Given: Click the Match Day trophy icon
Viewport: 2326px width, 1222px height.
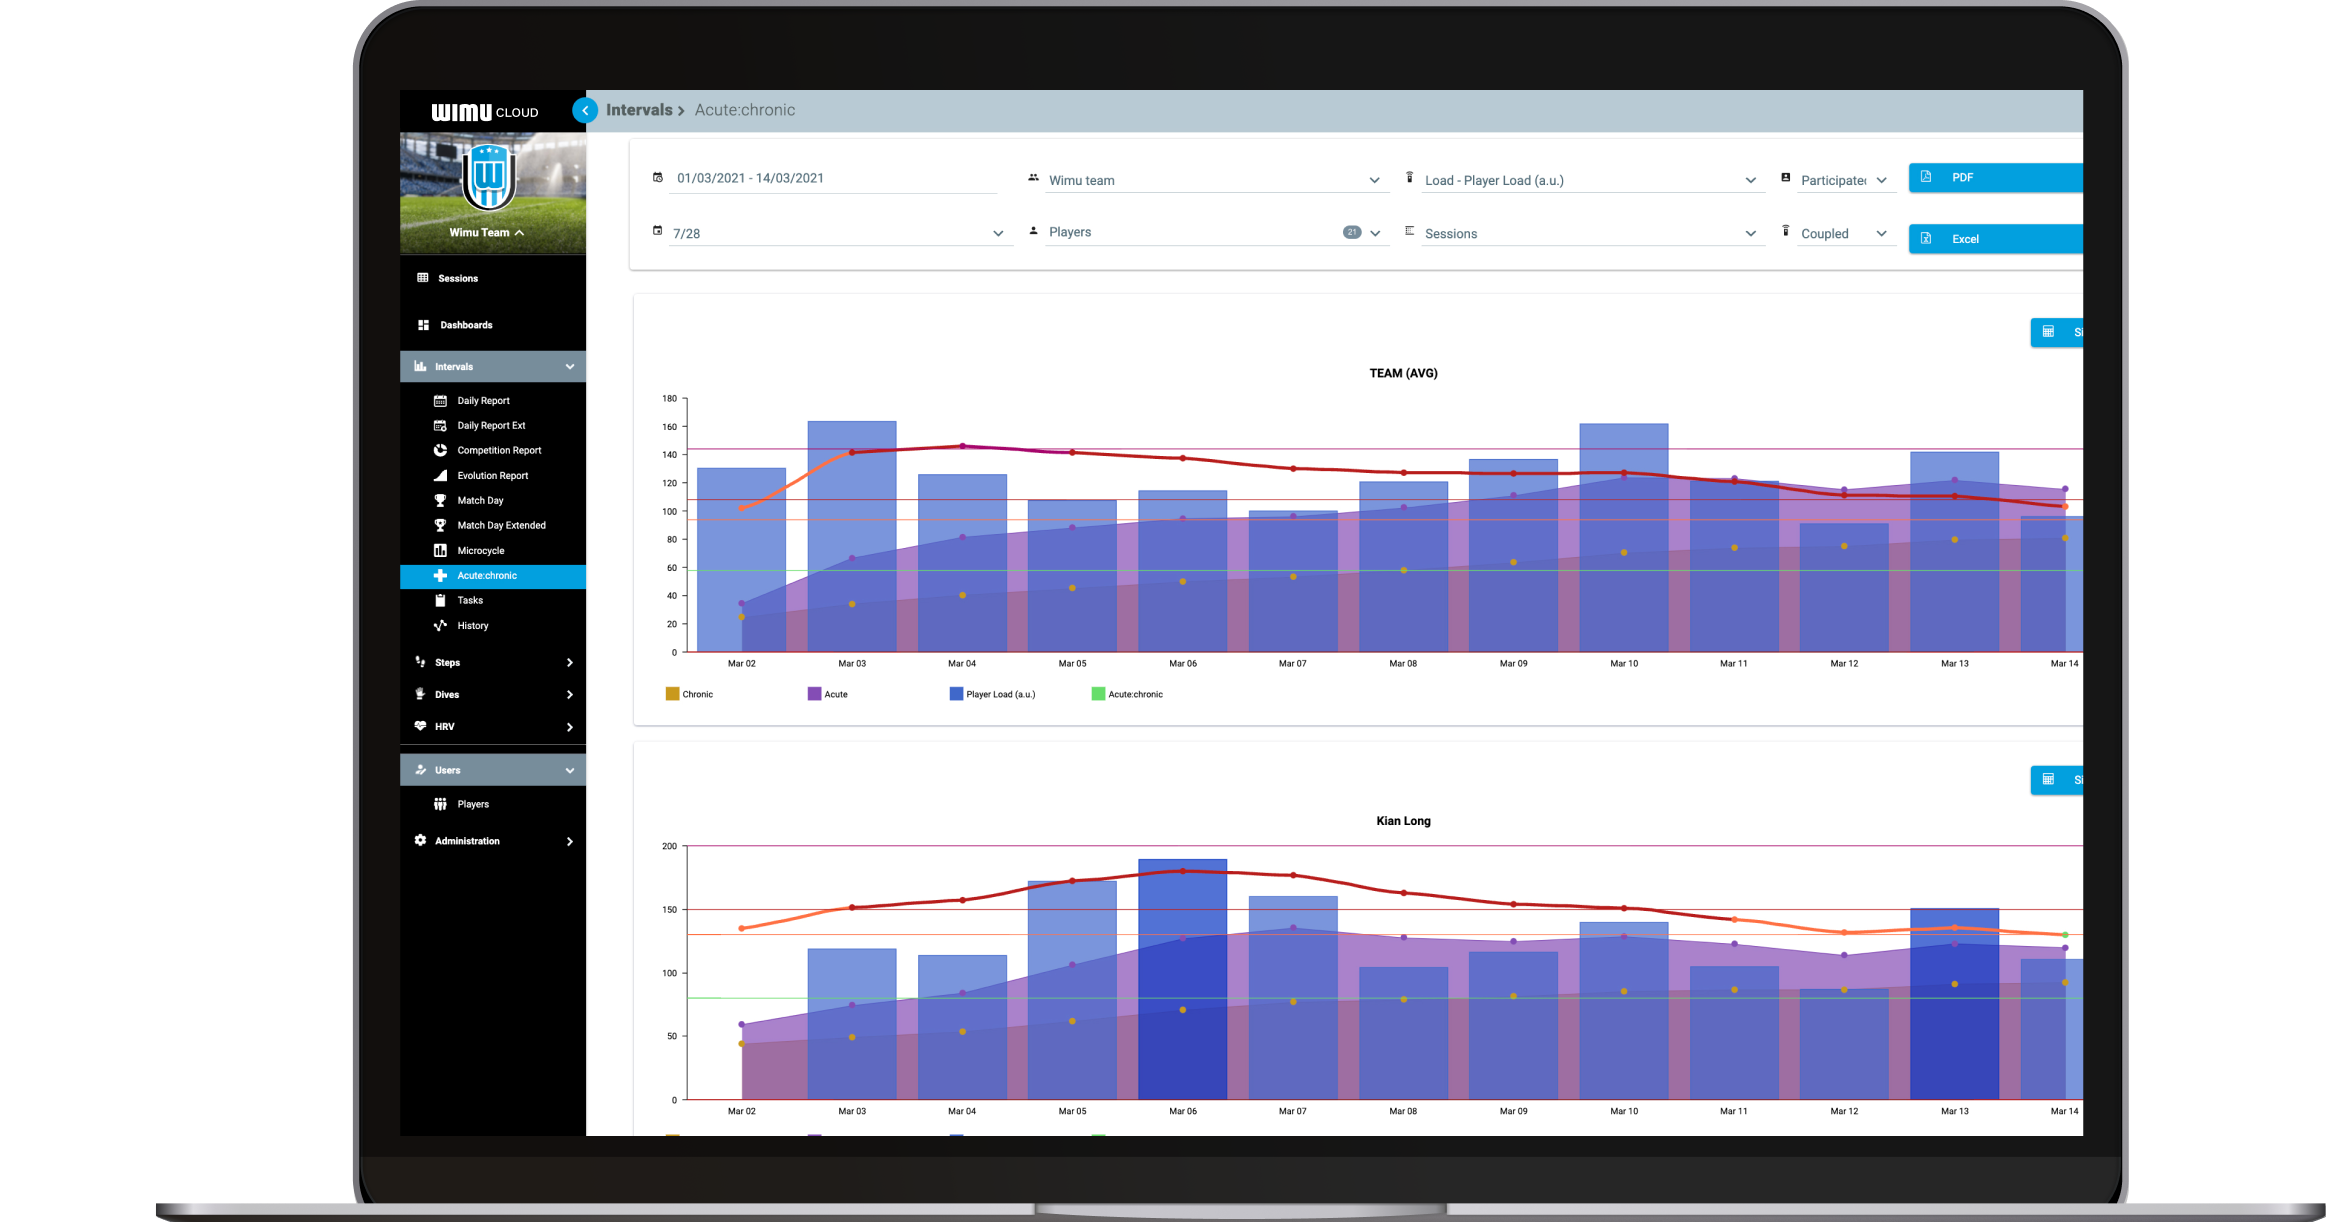Looking at the screenshot, I should click(440, 500).
